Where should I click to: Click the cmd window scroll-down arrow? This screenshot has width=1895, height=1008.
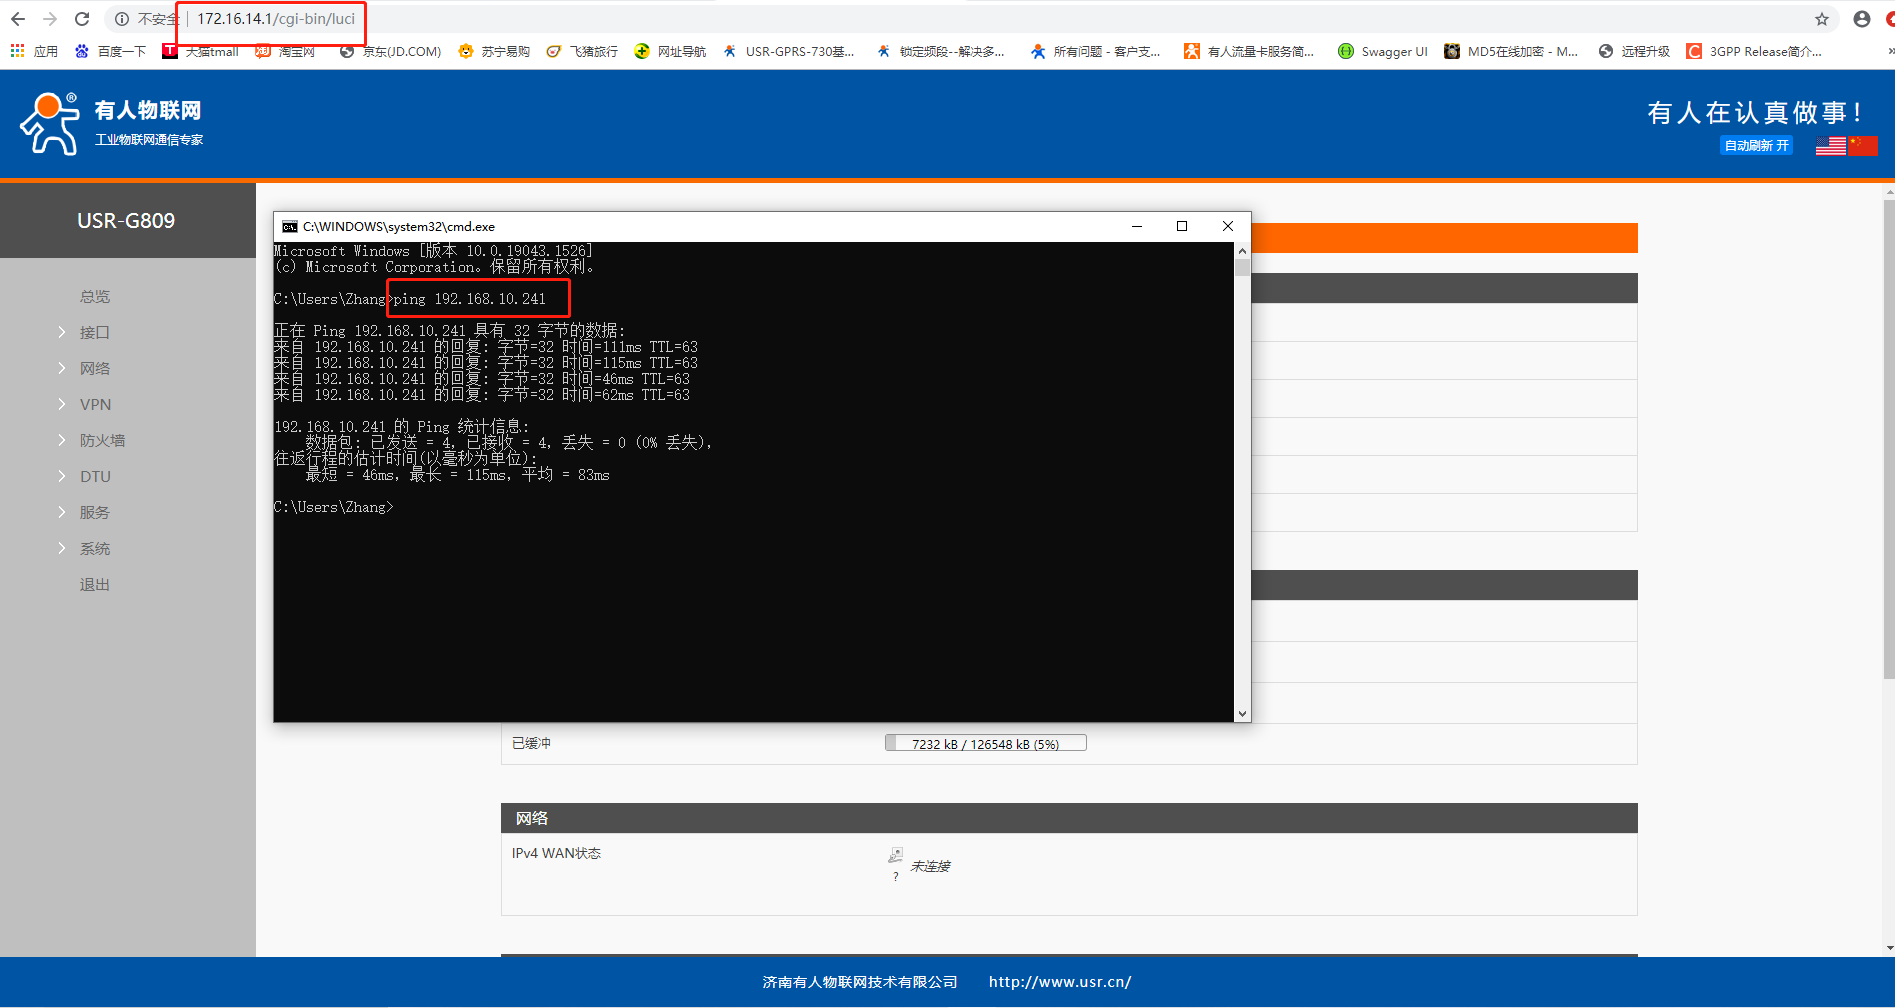[1242, 714]
